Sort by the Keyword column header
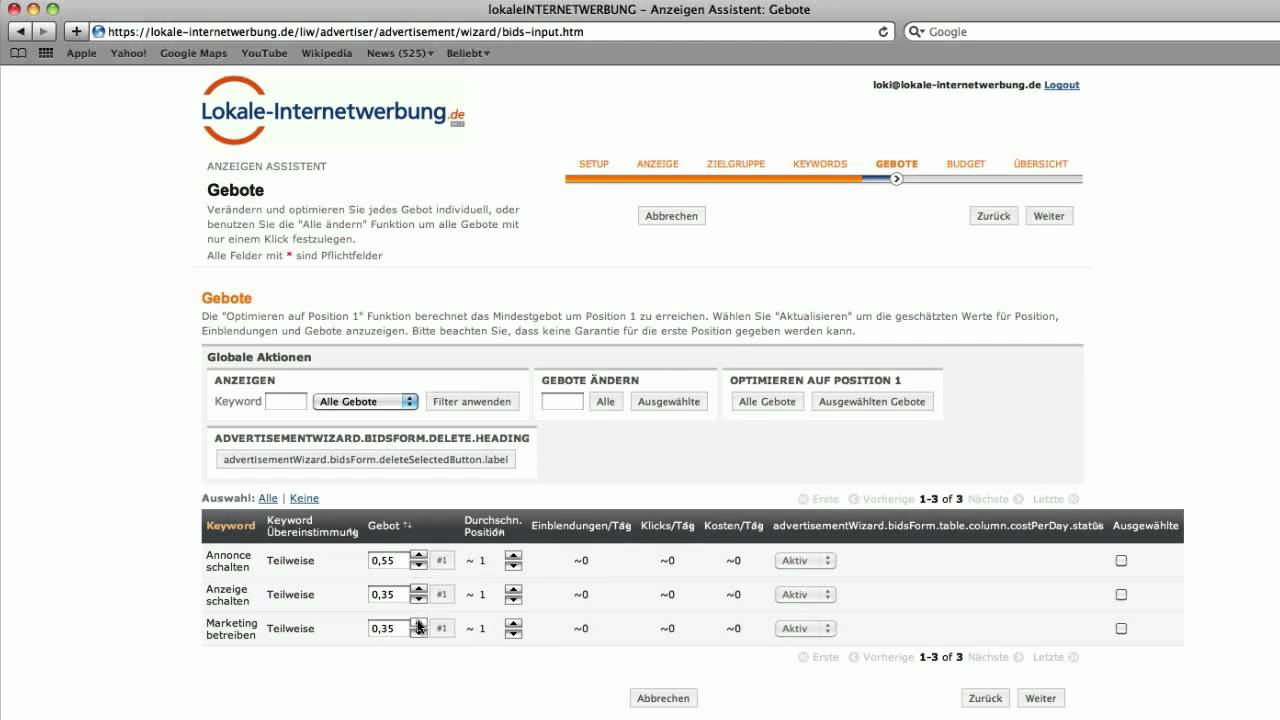This screenshot has height=720, width=1280. click(231, 526)
